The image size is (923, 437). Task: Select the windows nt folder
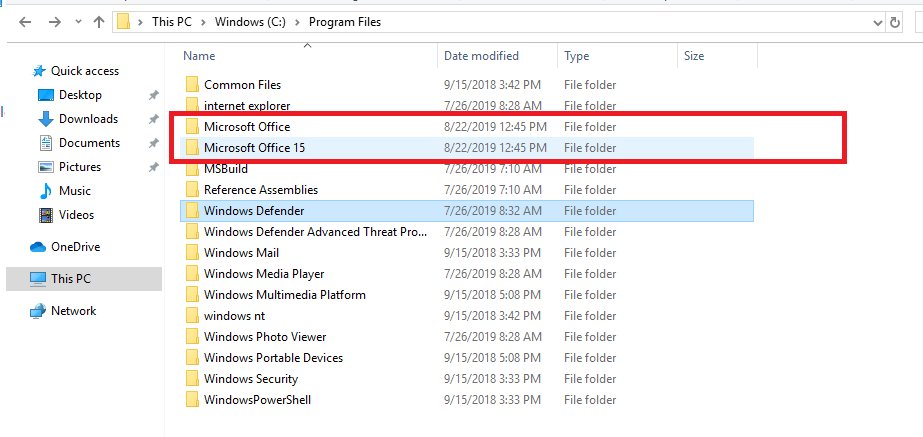tap(467, 316)
